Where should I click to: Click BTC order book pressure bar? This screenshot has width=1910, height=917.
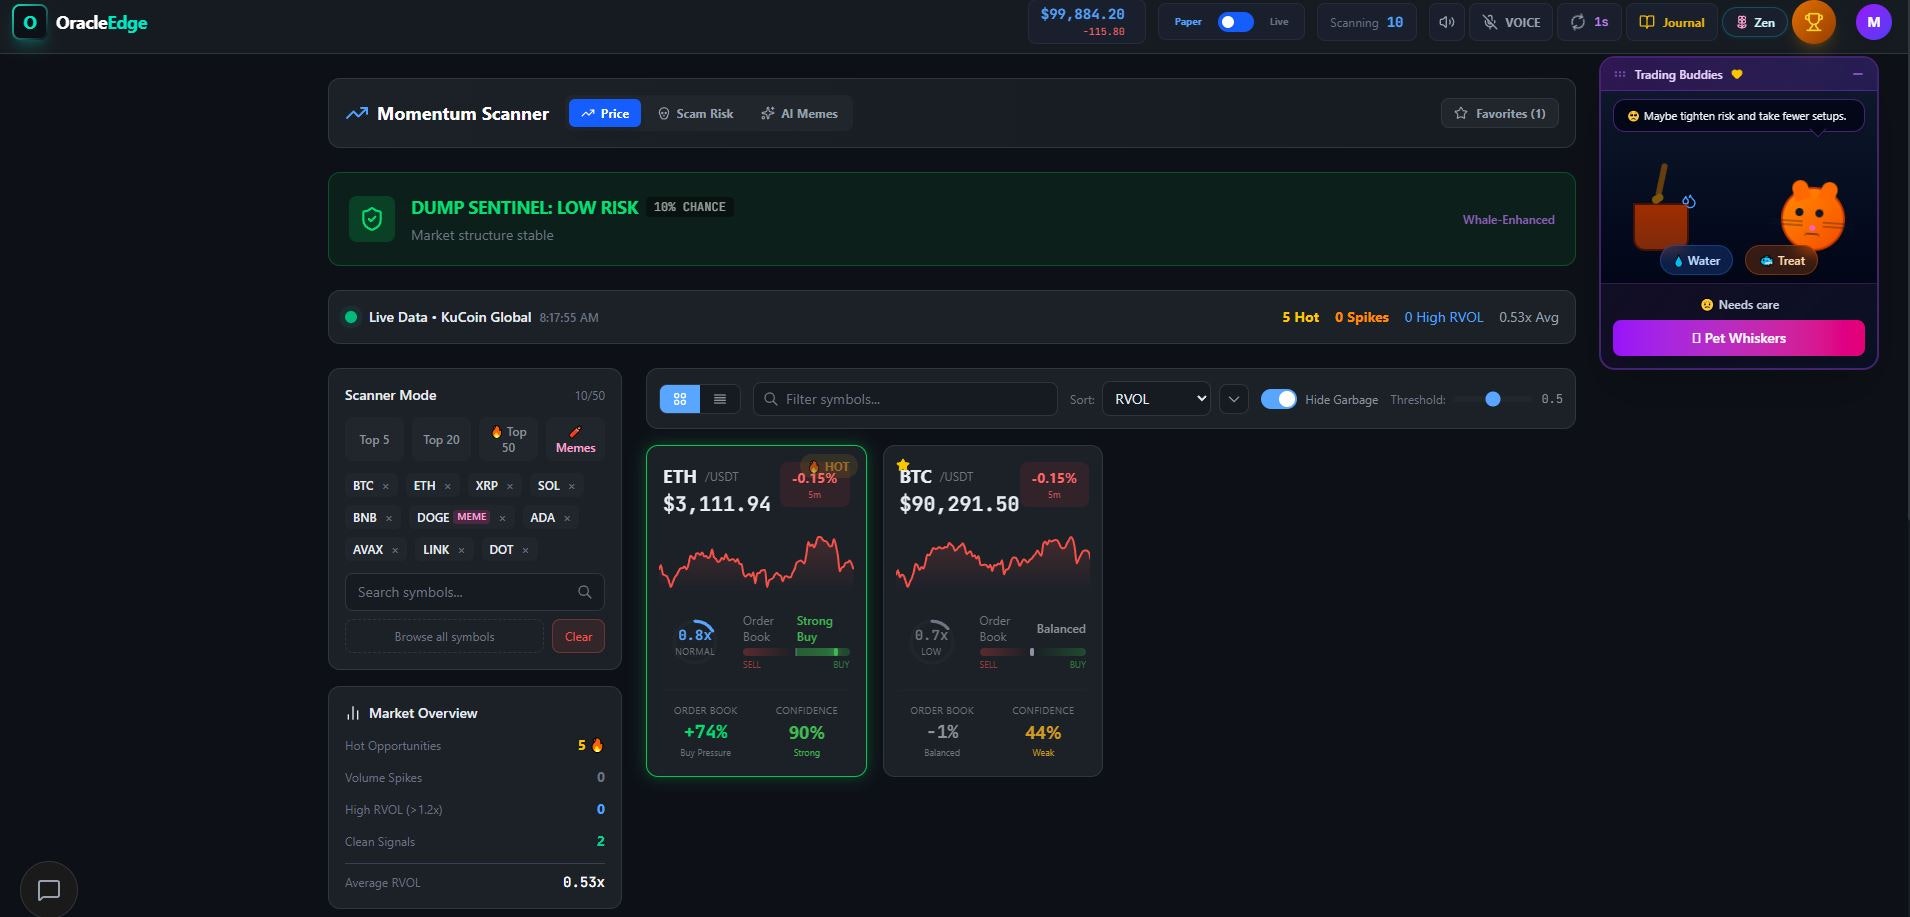[x=1032, y=652]
